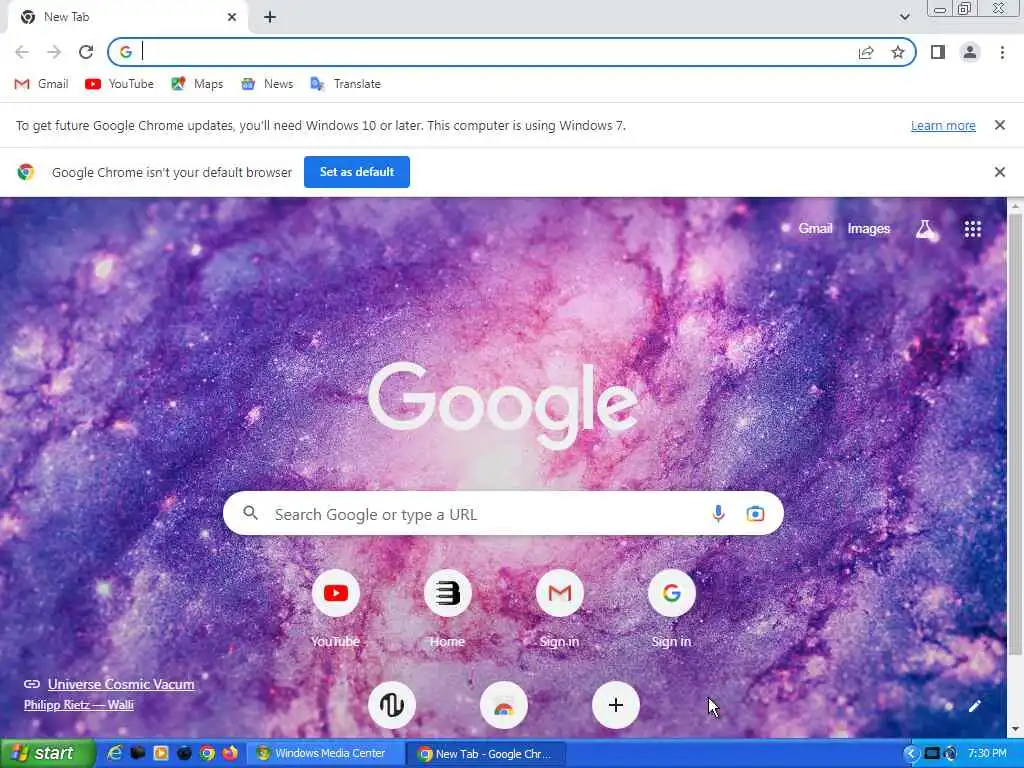The height and width of the screenshot is (768, 1024).
Task: Launch Chrome from quick launch
Action: pos(207,754)
